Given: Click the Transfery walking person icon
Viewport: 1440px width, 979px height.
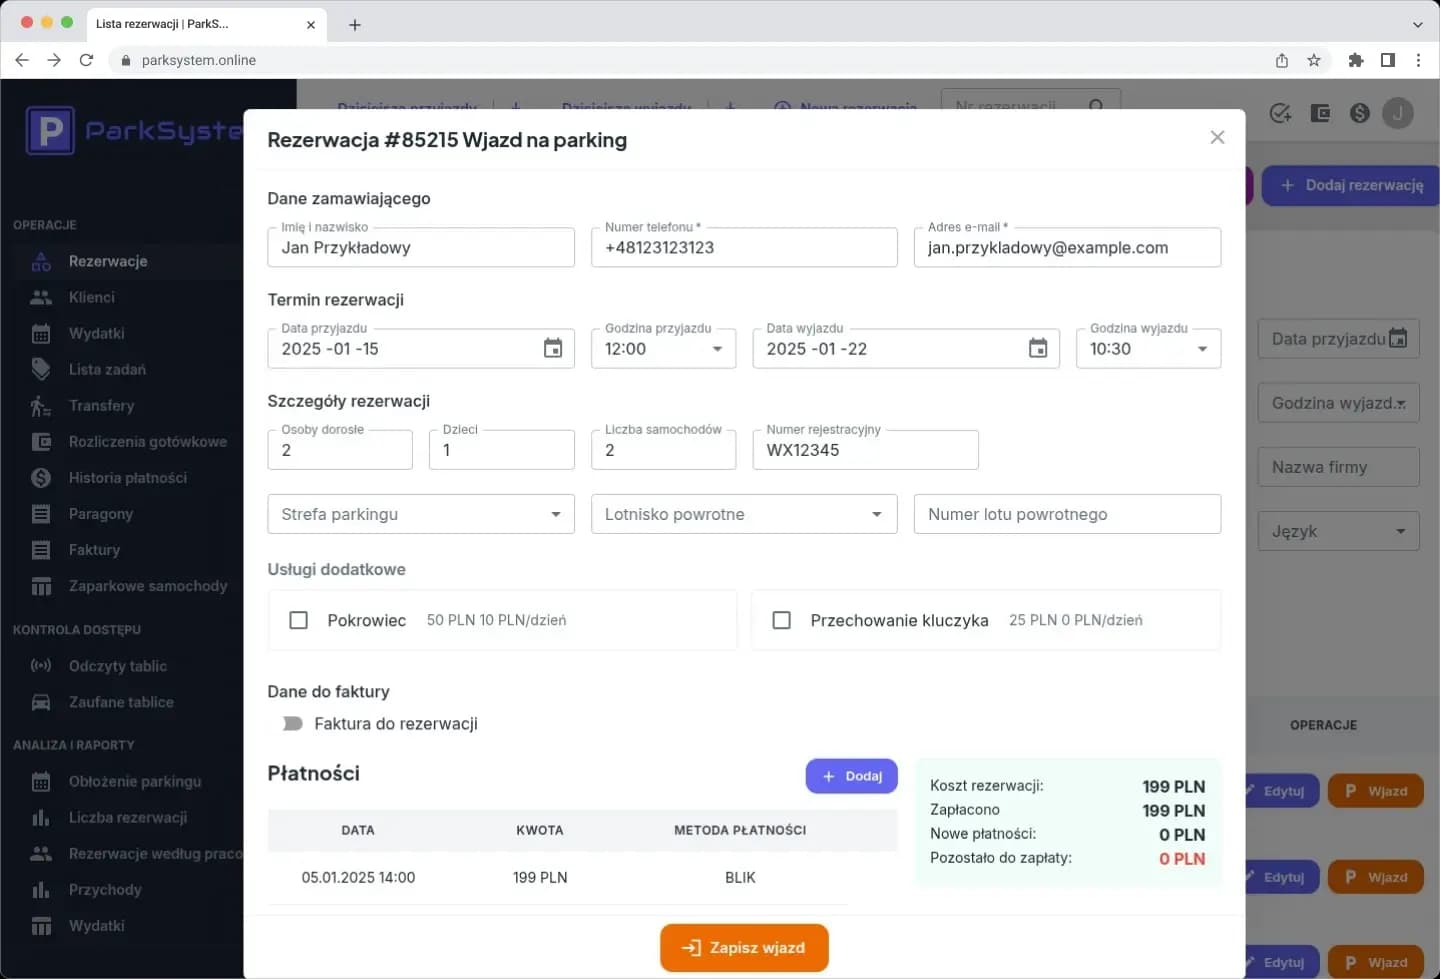Looking at the screenshot, I should tap(41, 405).
